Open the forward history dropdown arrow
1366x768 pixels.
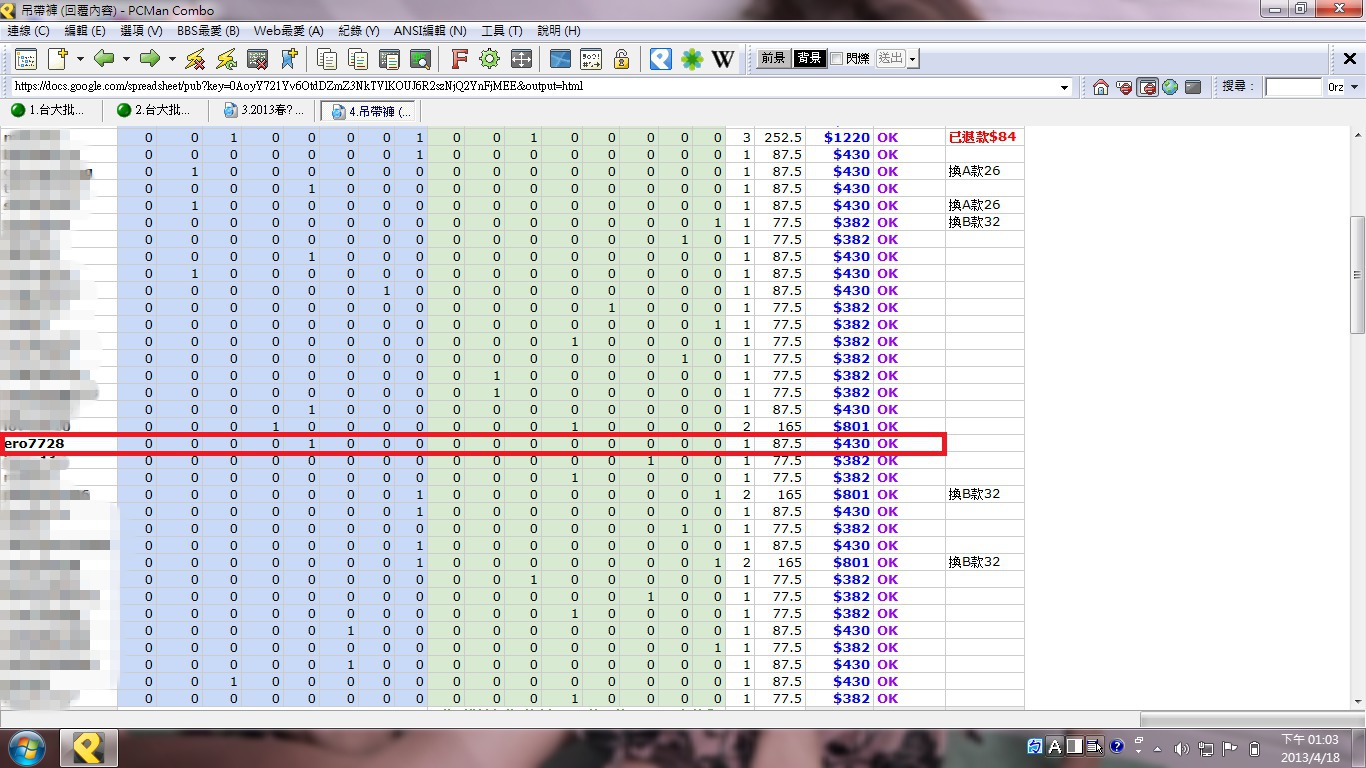click(172, 59)
